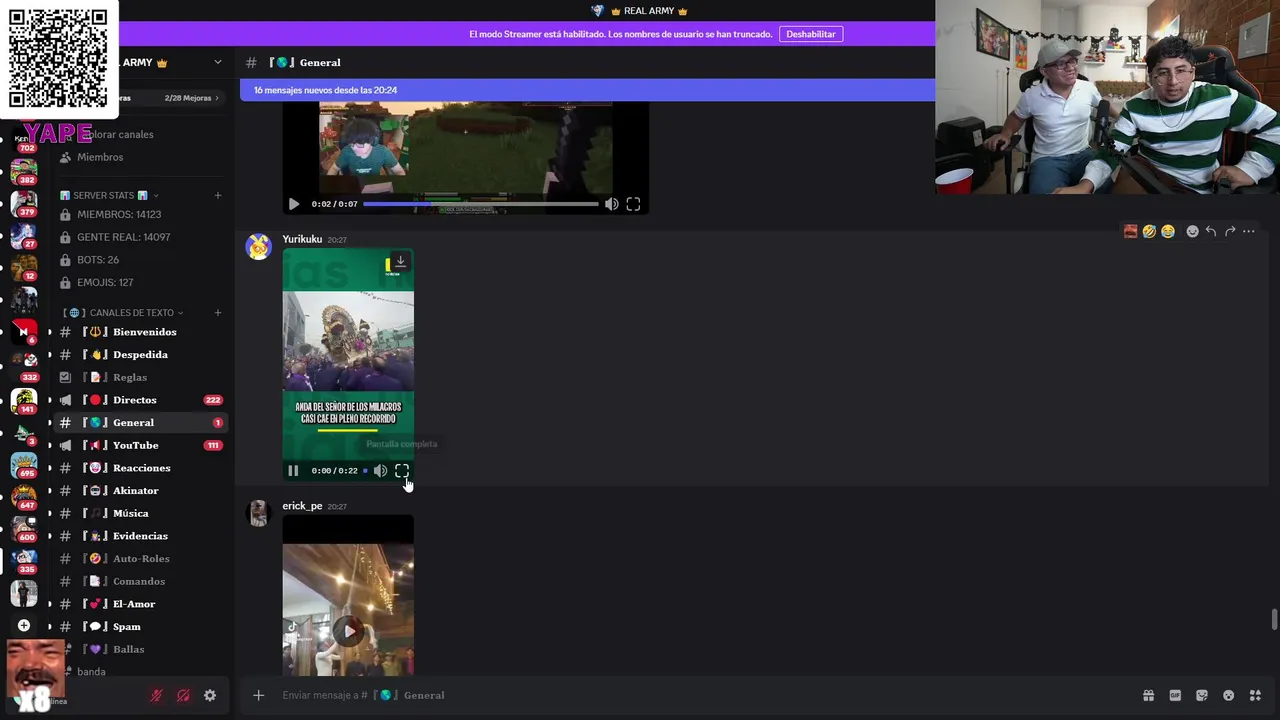Click Deshabilitar streamer mode button

click(811, 34)
